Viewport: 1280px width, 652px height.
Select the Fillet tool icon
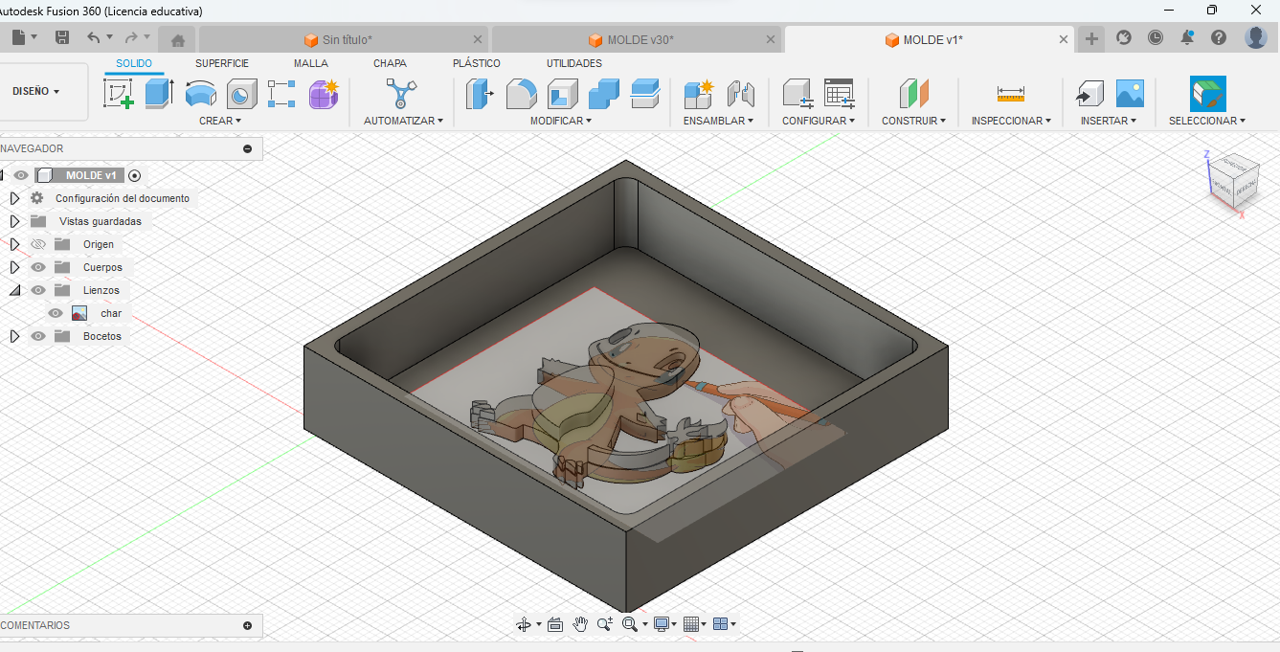[x=521, y=94]
